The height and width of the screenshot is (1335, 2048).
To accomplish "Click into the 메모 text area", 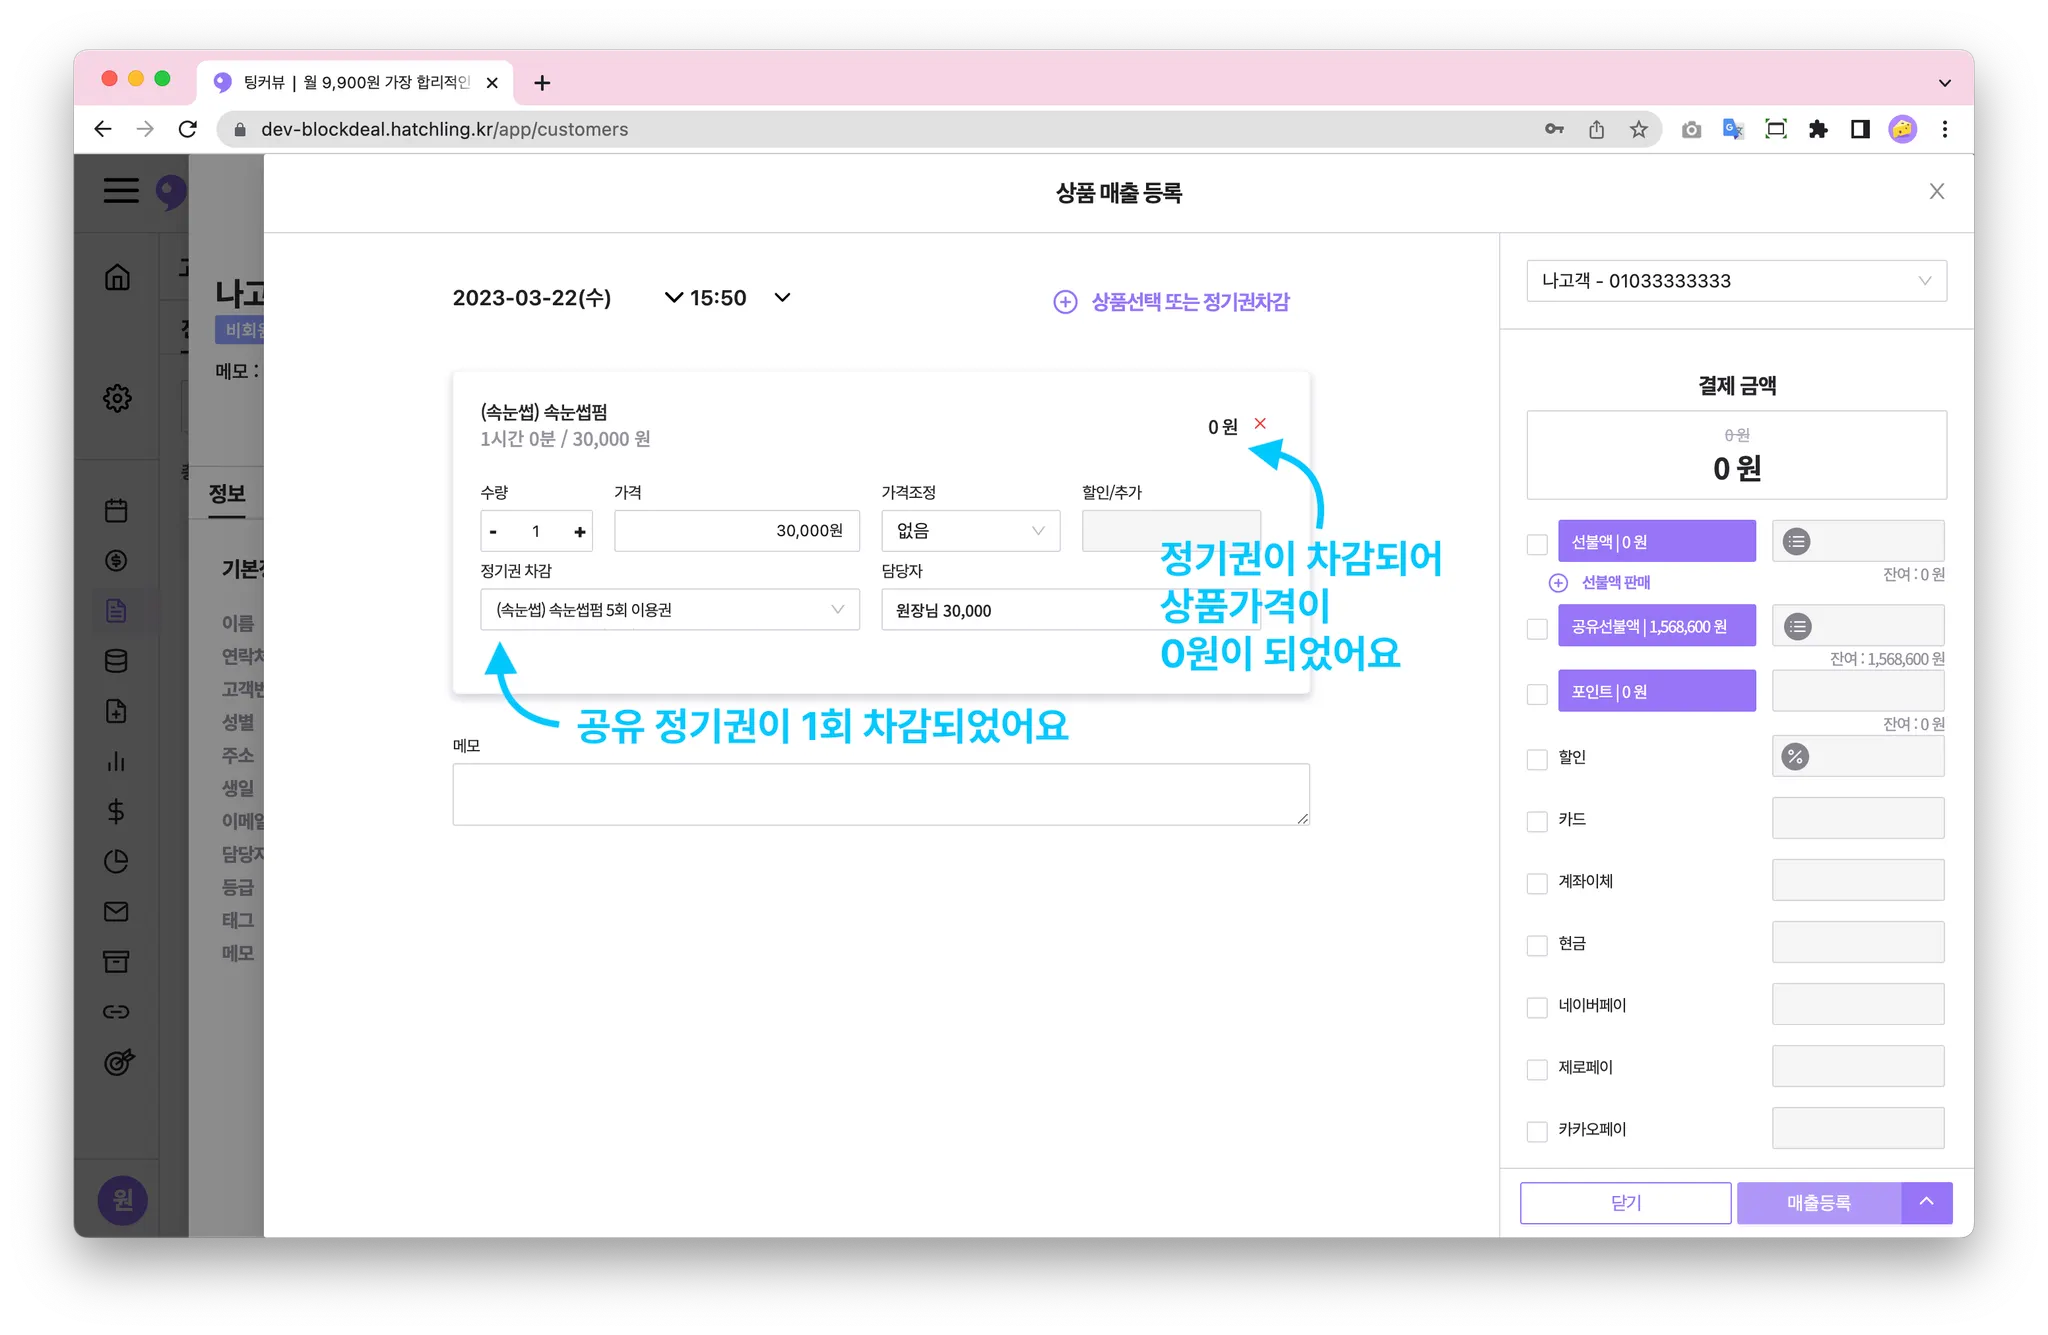I will click(x=880, y=795).
